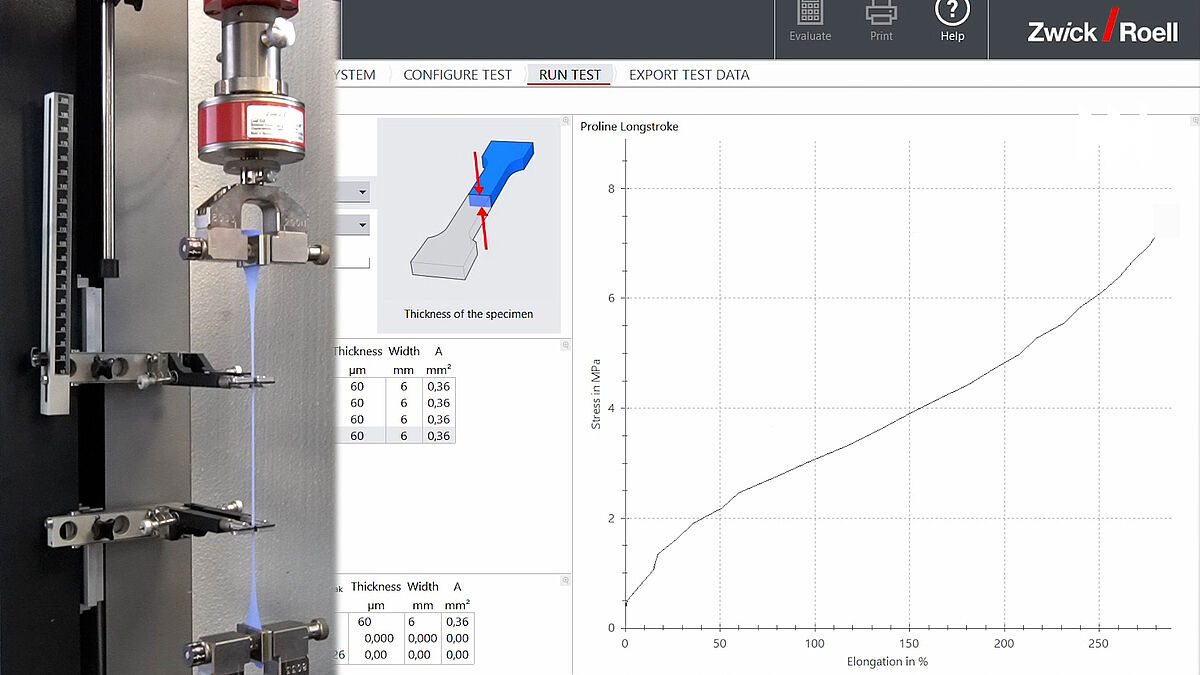The height and width of the screenshot is (675, 1200).
Task: Click Width cell 0,000 in lower table
Action: [423, 638]
